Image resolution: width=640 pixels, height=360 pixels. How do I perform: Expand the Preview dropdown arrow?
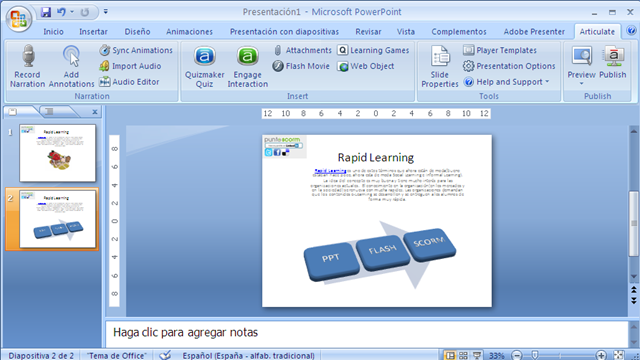(581, 84)
